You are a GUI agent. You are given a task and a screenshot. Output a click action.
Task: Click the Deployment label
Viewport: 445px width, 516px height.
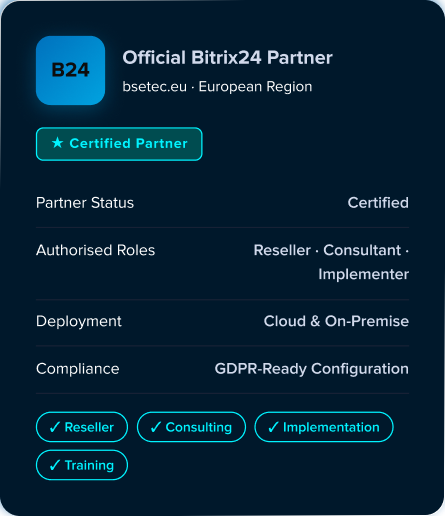[x=79, y=321]
